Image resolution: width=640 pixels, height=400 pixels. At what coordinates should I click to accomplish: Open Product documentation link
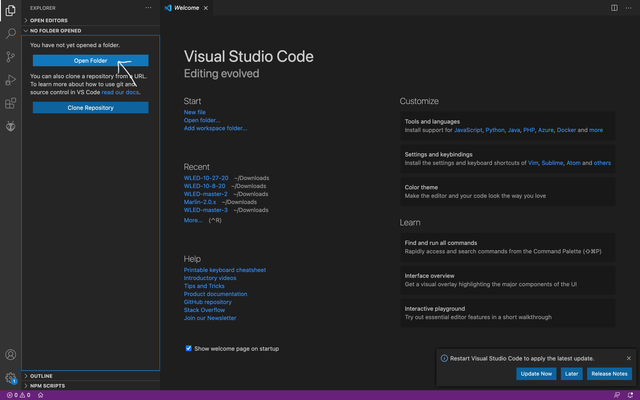(216, 294)
